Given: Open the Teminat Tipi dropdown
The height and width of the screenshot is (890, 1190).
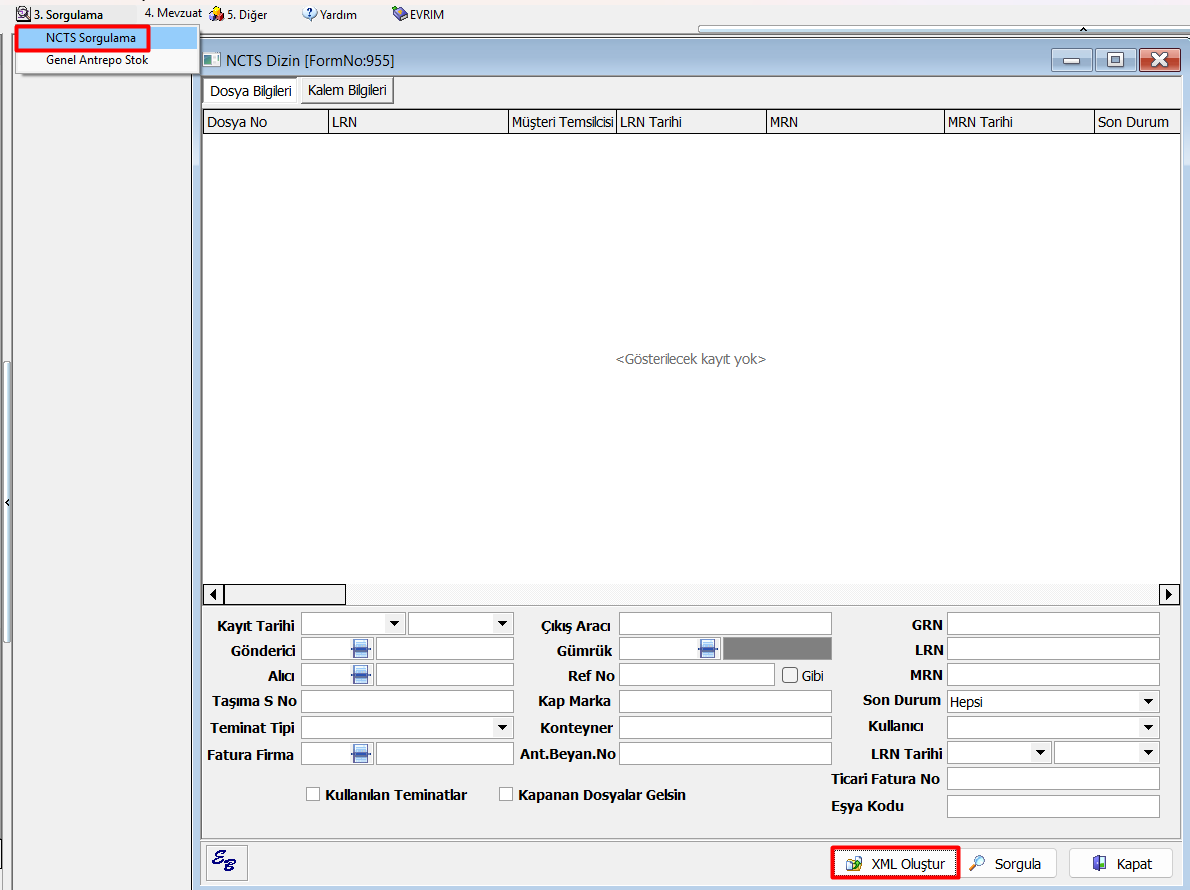Looking at the screenshot, I should pyautogui.click(x=502, y=728).
